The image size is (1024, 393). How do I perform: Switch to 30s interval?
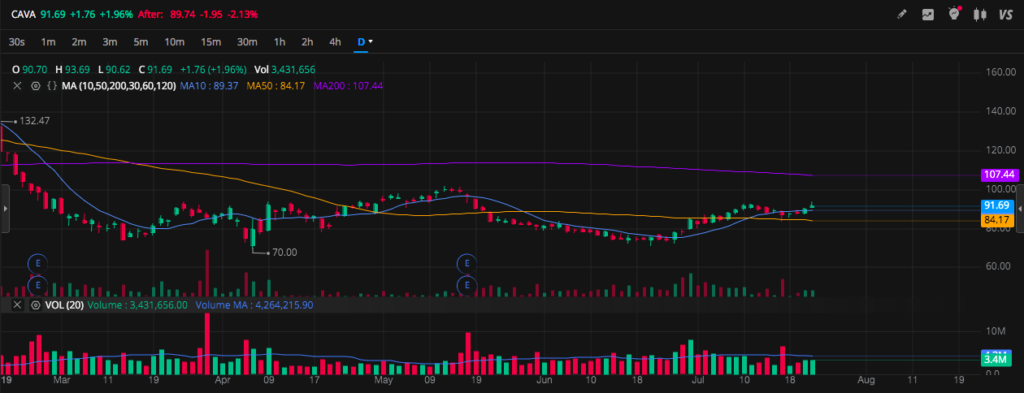(x=16, y=42)
